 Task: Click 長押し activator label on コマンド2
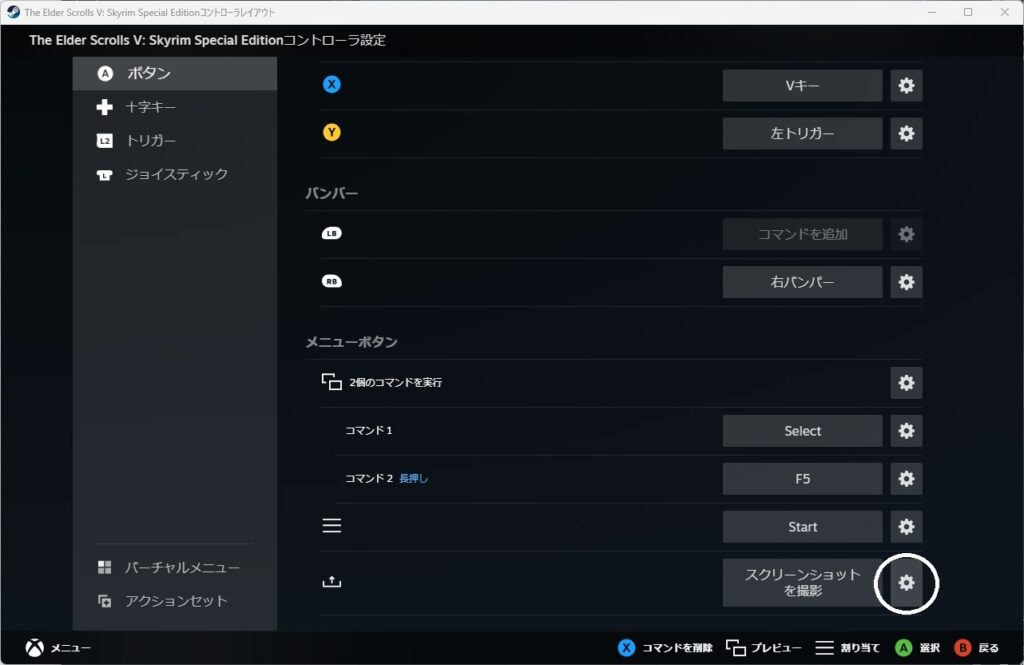pyautogui.click(x=413, y=478)
